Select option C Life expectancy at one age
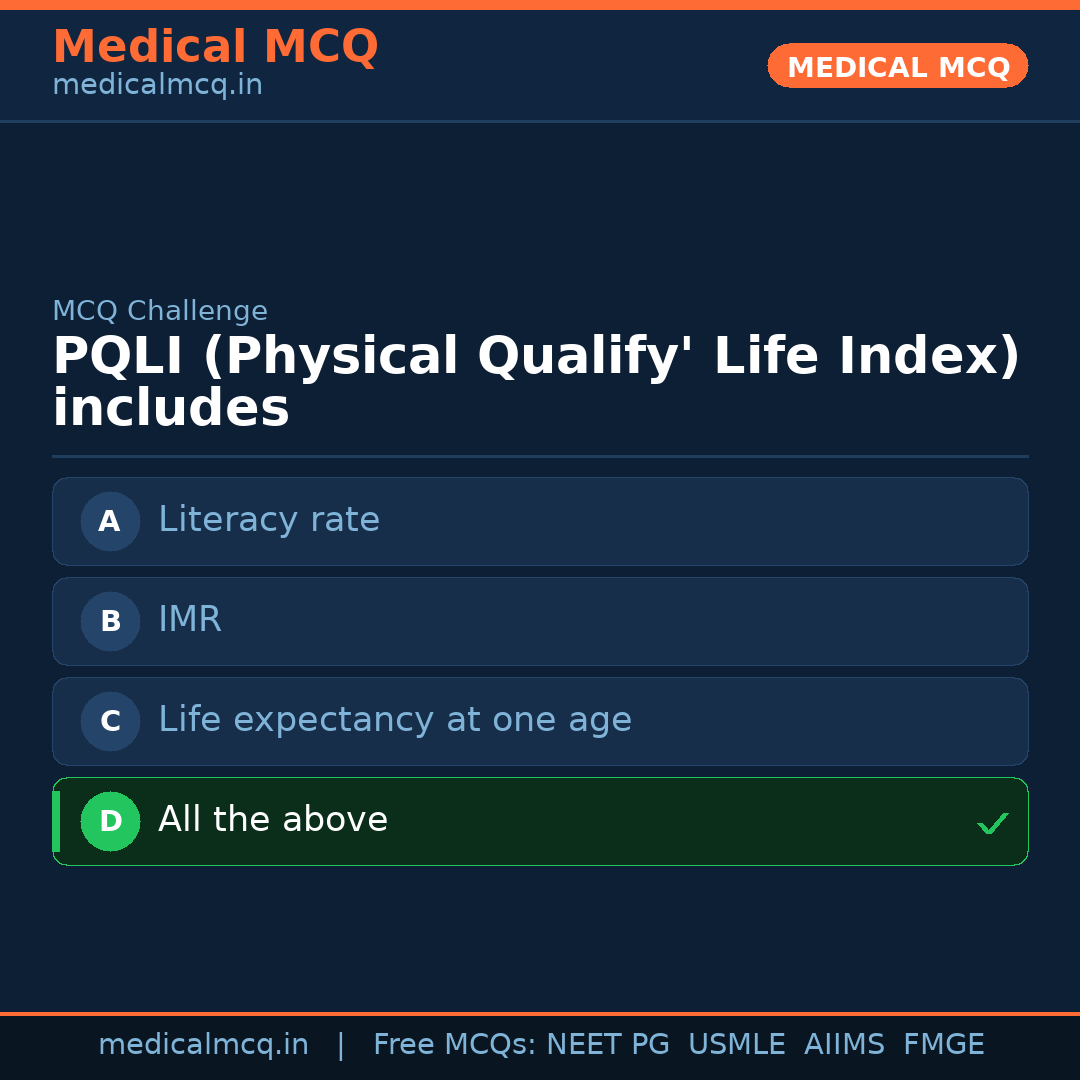The width and height of the screenshot is (1080, 1080). 540,721
